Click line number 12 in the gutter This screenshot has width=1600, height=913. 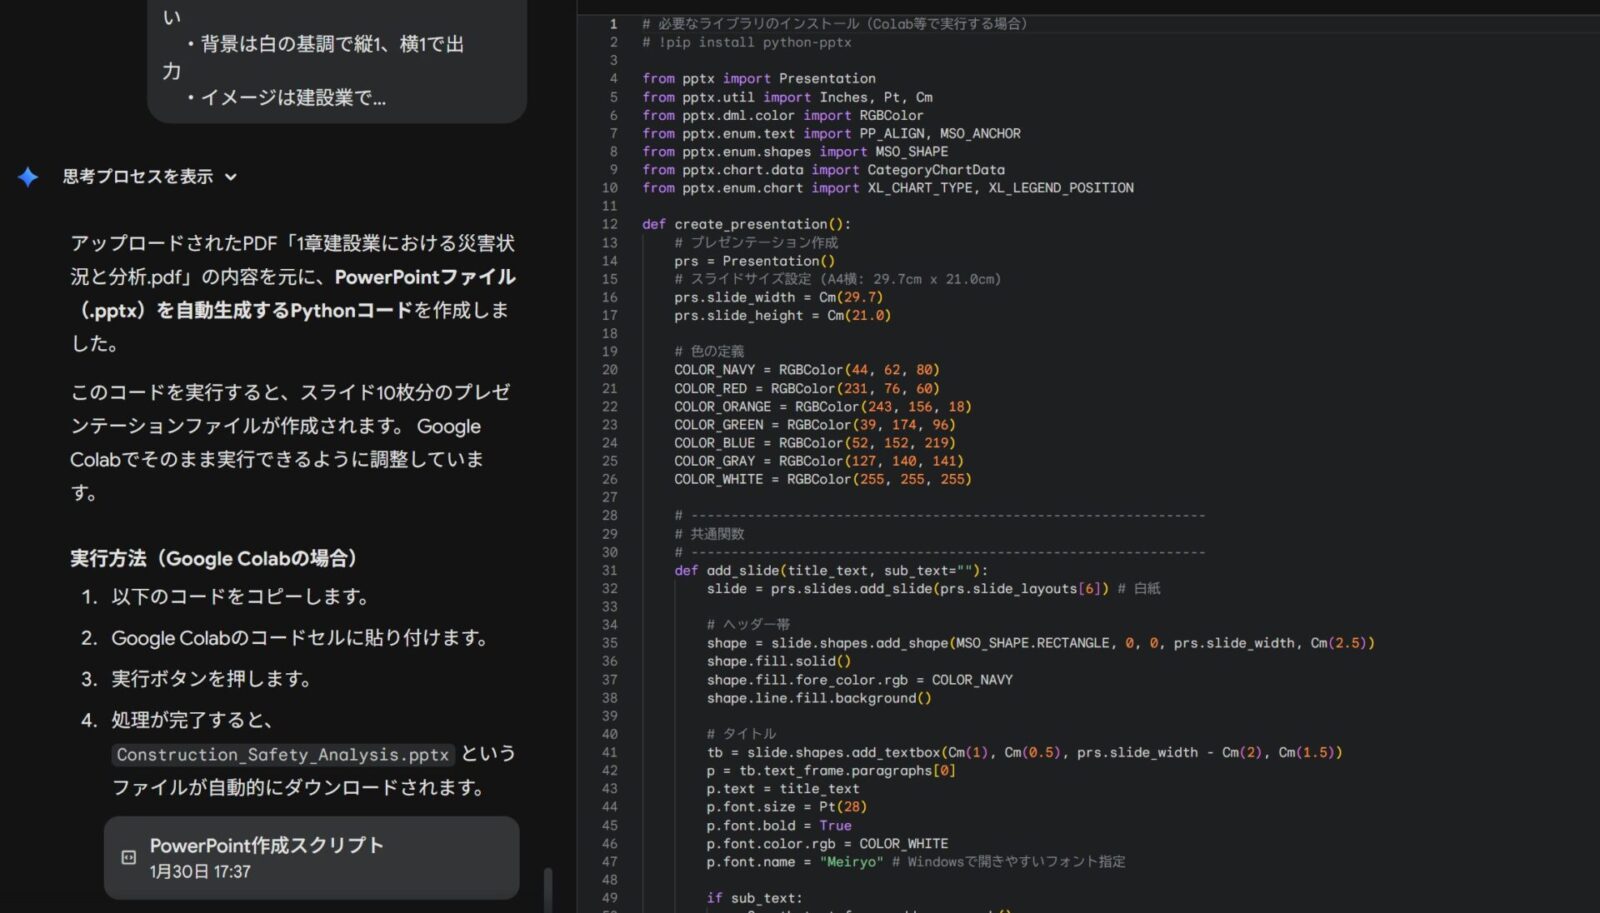pos(609,224)
